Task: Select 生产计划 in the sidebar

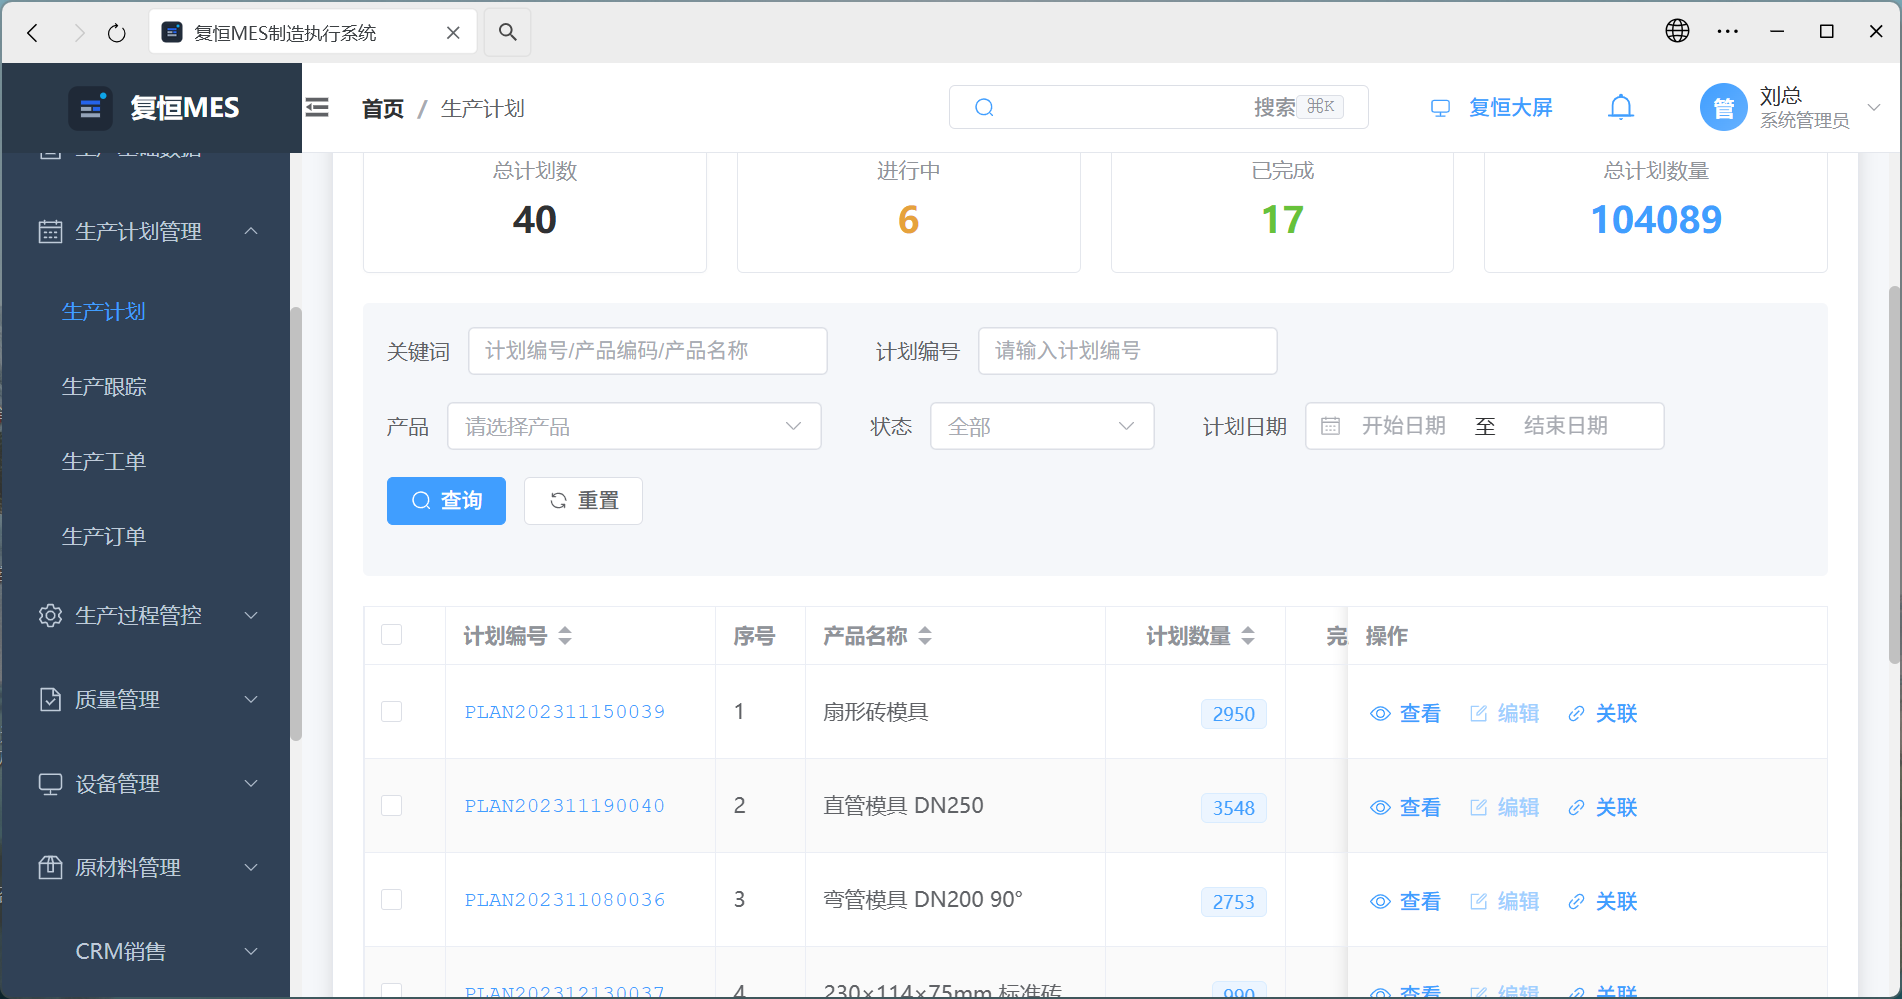Action: [104, 311]
